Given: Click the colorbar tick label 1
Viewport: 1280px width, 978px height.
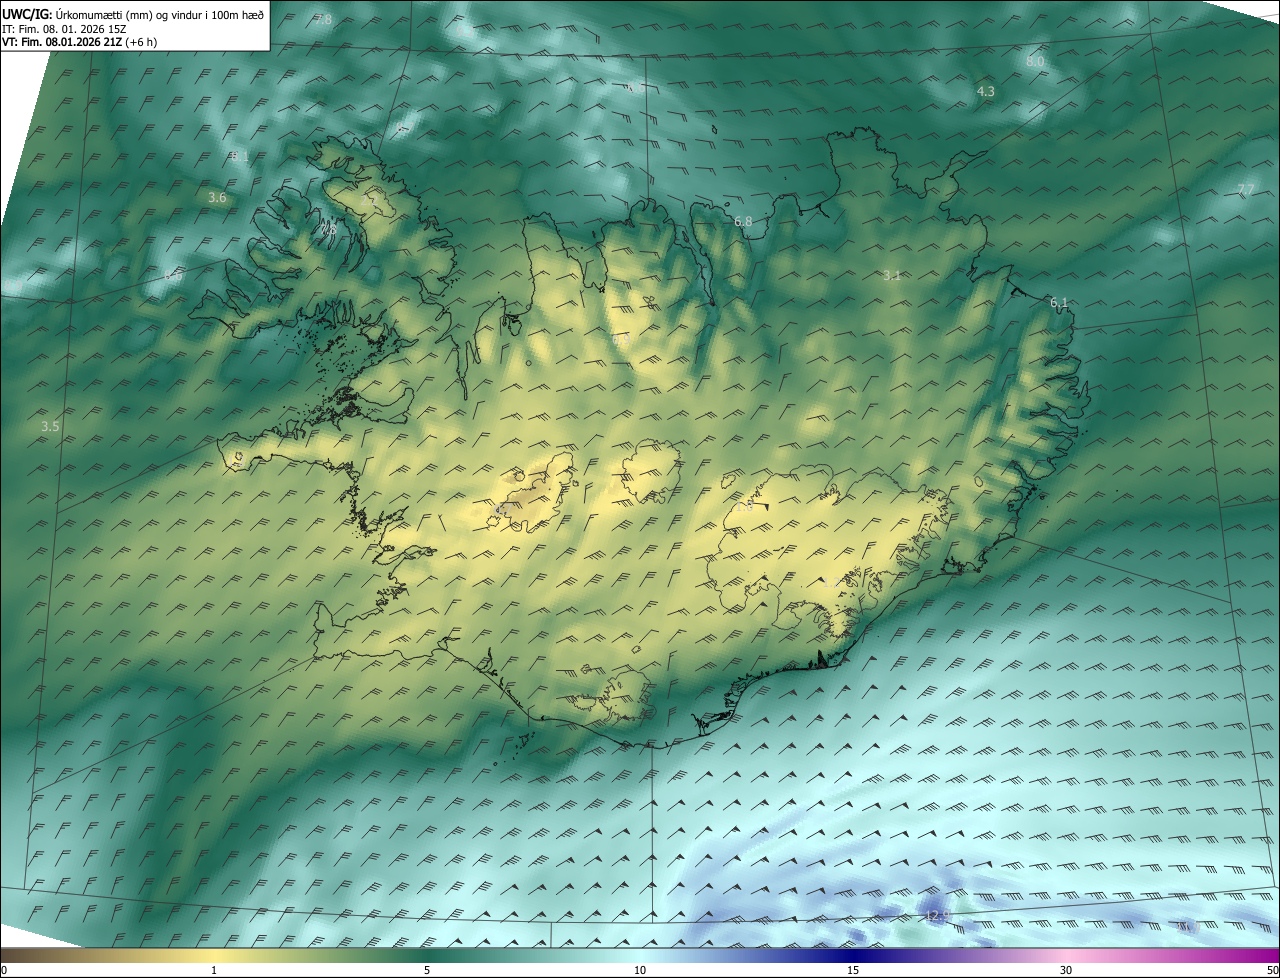Looking at the screenshot, I should click(x=214, y=970).
